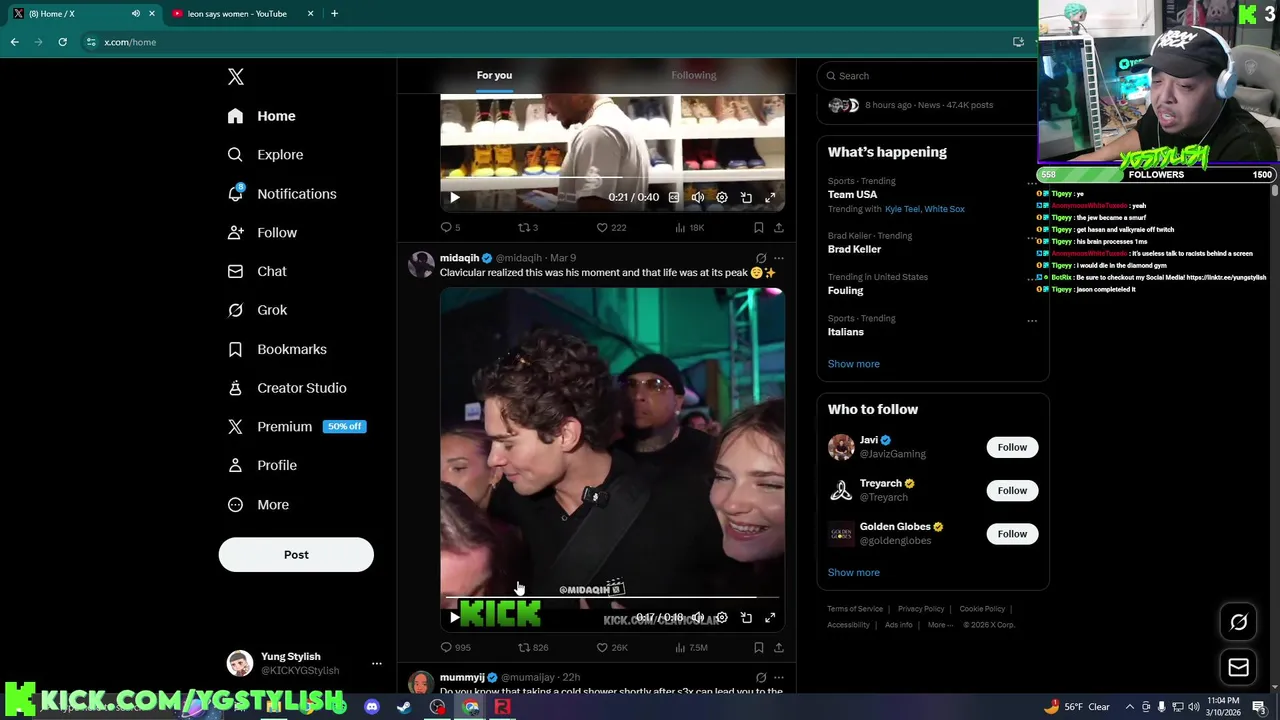Open settings gear on the top video

coord(722,198)
